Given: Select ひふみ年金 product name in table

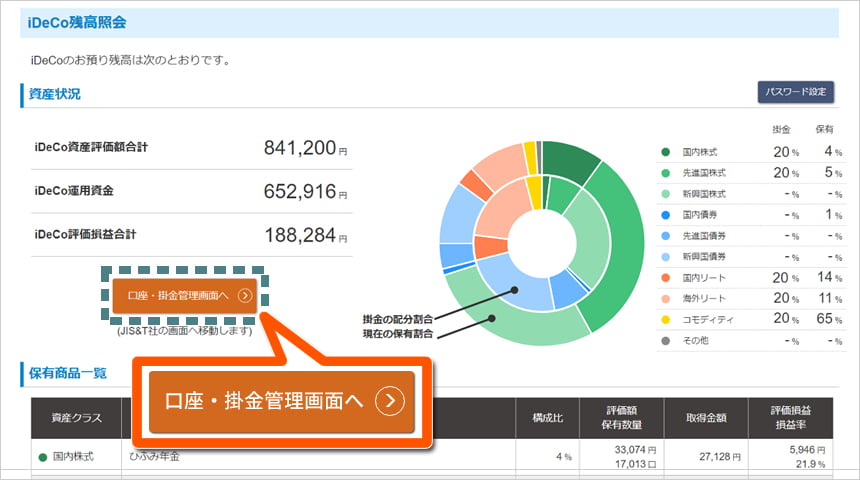Looking at the screenshot, I should click(x=155, y=456).
